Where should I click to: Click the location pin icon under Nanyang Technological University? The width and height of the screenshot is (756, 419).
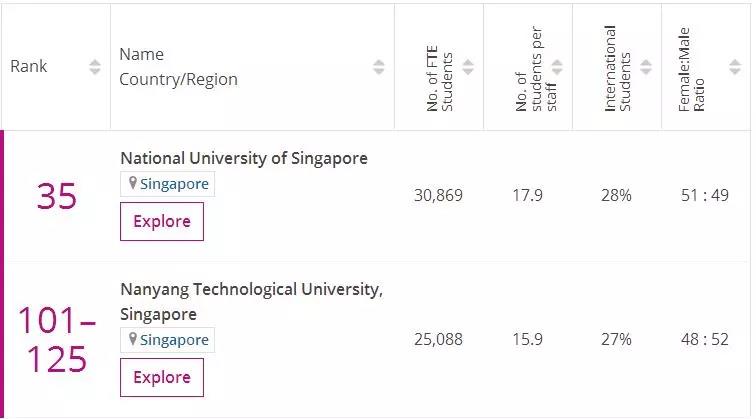tap(132, 340)
